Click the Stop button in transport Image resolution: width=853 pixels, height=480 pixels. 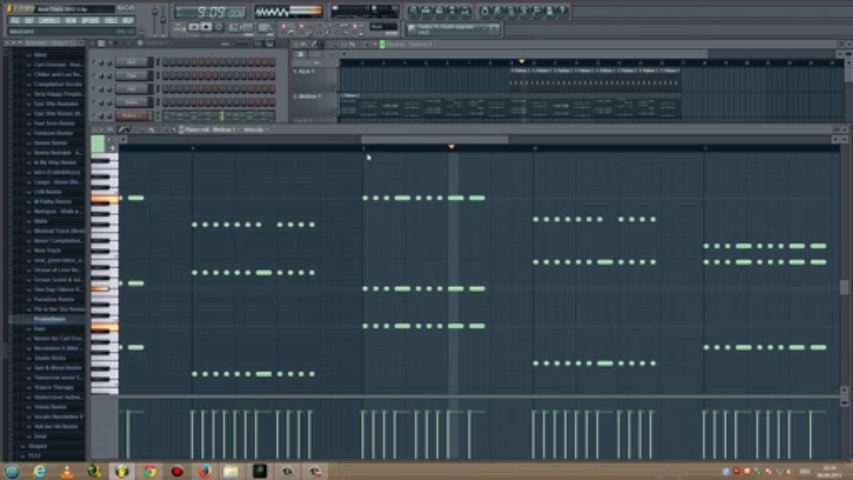click(x=206, y=27)
